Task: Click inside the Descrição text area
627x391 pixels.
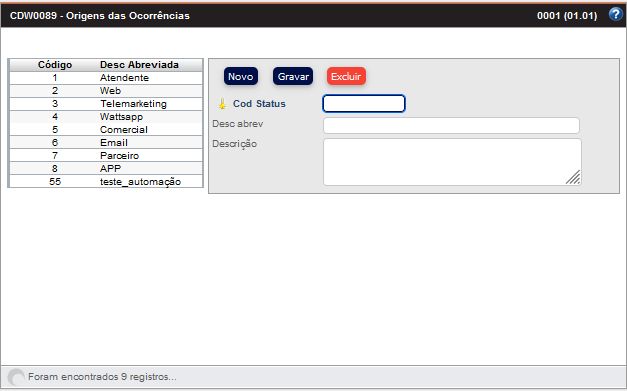Action: tap(452, 162)
